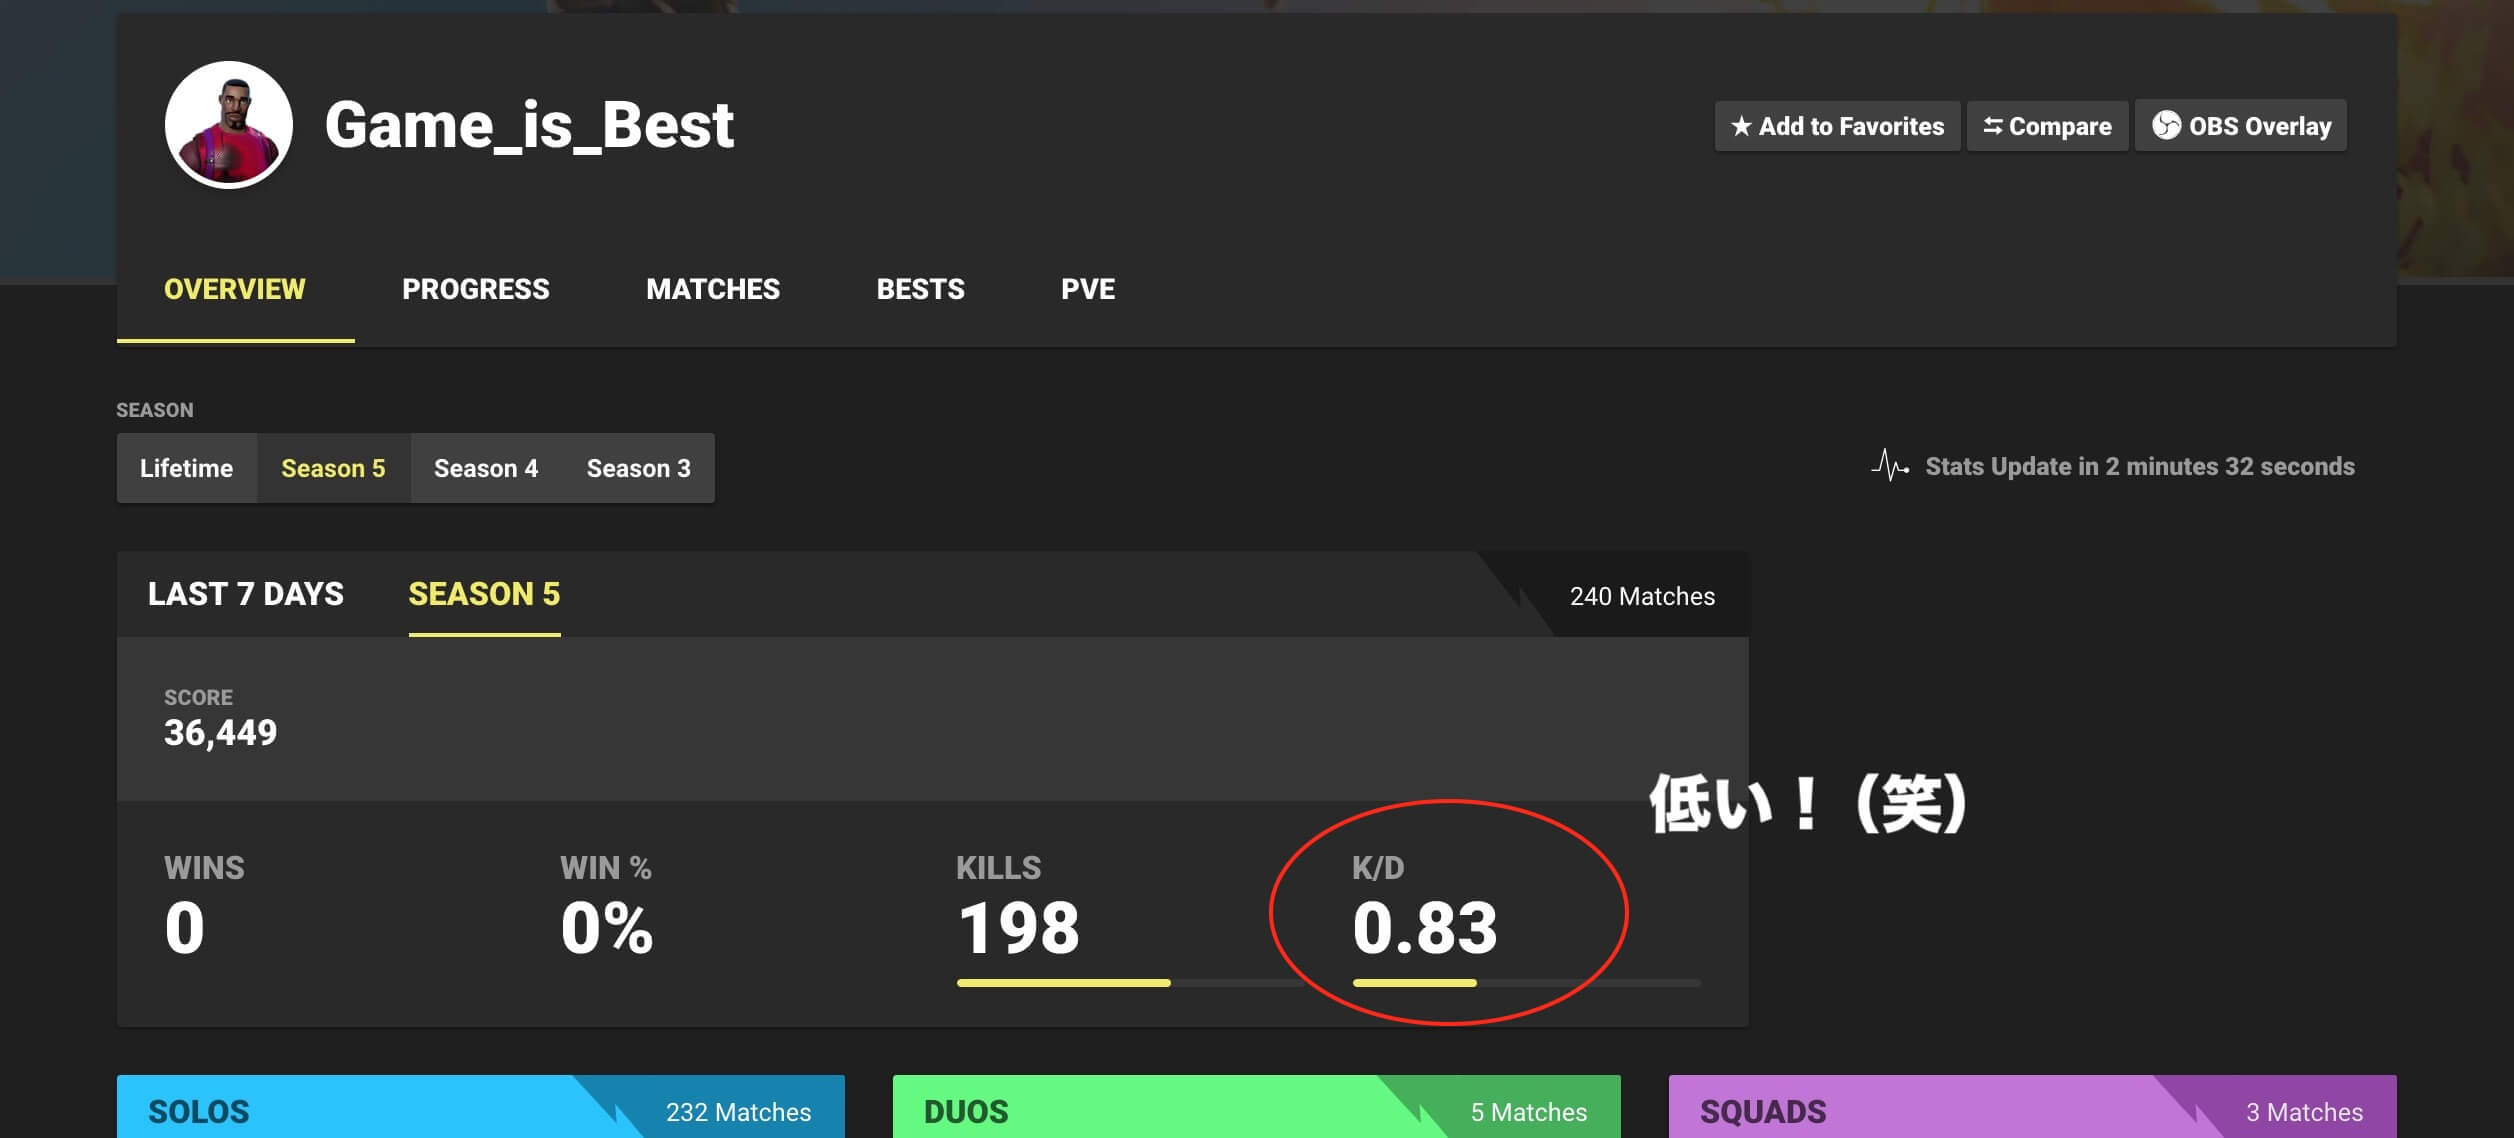Choose the Season 4 filter
Screen dimensions: 2514x1138
486,468
